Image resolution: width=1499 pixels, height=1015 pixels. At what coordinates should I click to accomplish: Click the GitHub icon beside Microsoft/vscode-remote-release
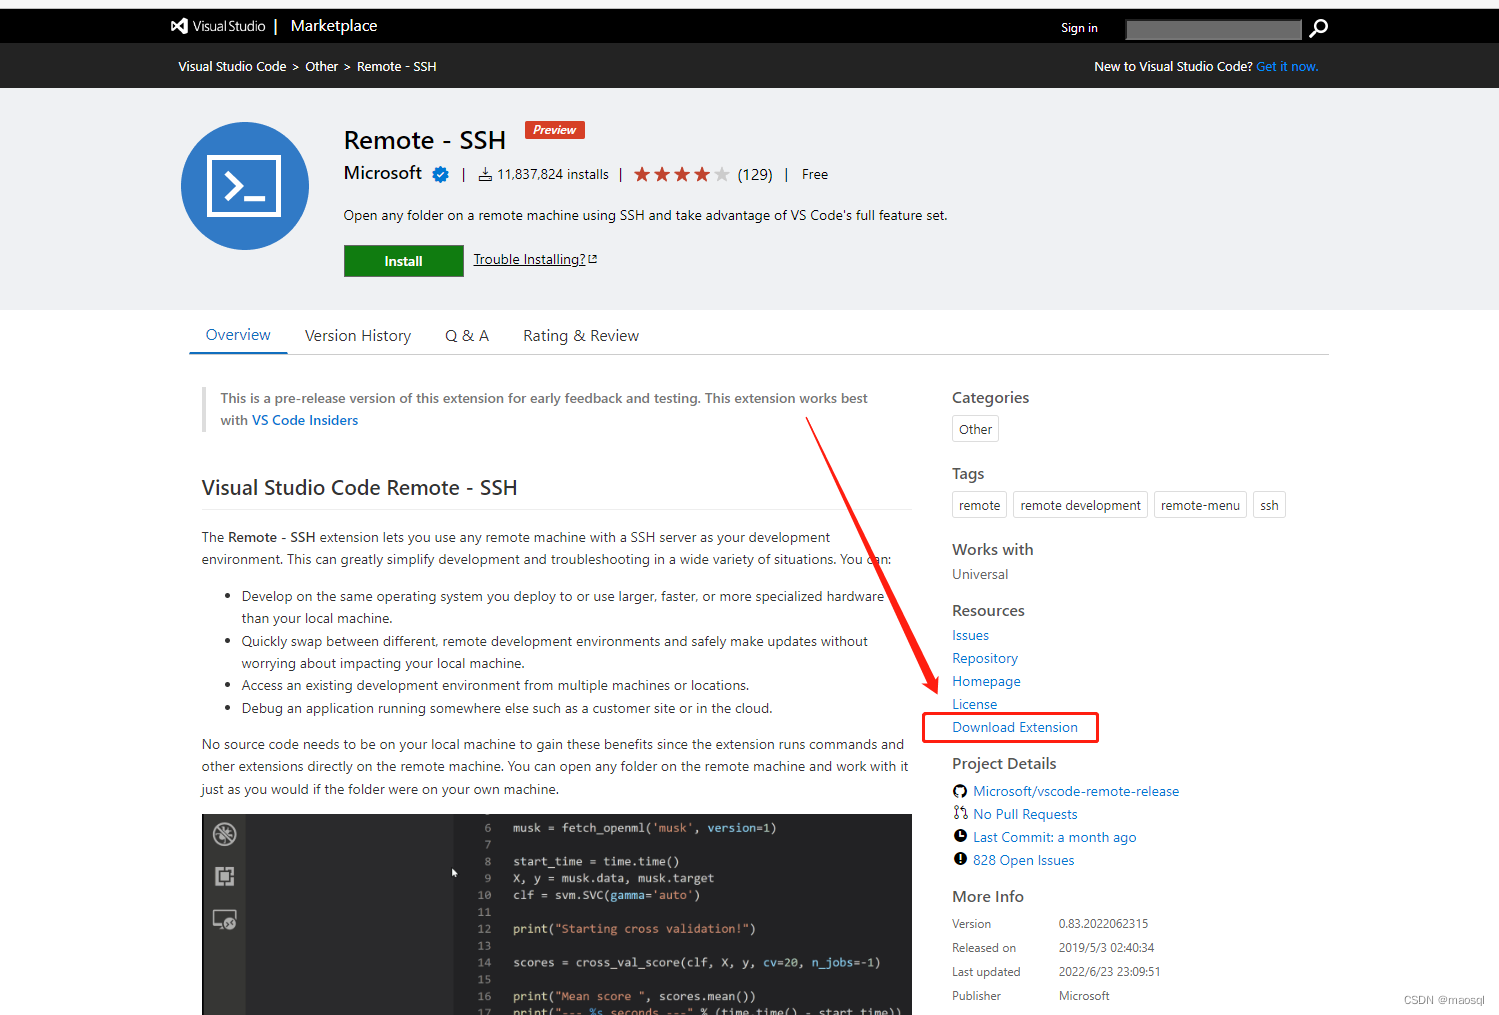[x=959, y=790]
